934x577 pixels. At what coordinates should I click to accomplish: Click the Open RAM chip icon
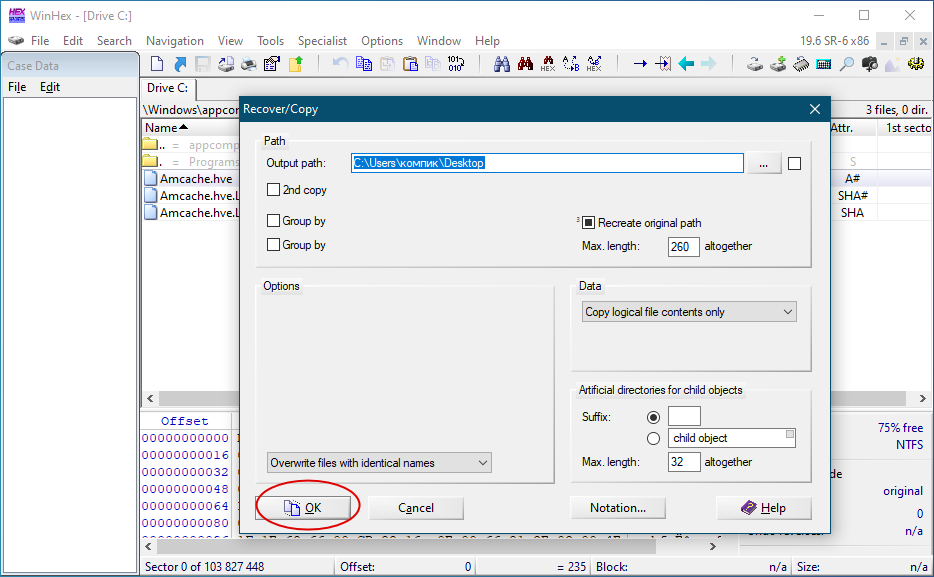(801, 64)
